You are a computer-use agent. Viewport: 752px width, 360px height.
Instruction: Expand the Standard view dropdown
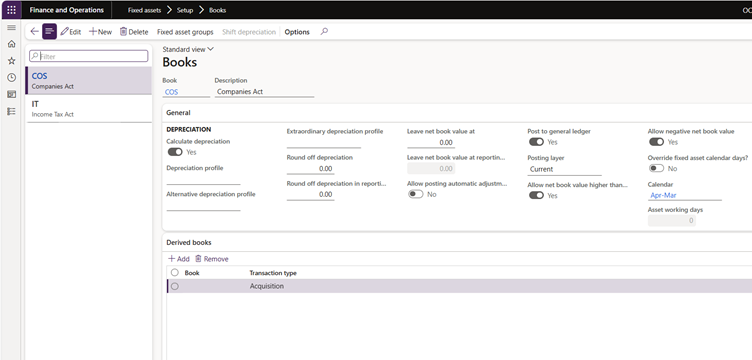(188, 49)
